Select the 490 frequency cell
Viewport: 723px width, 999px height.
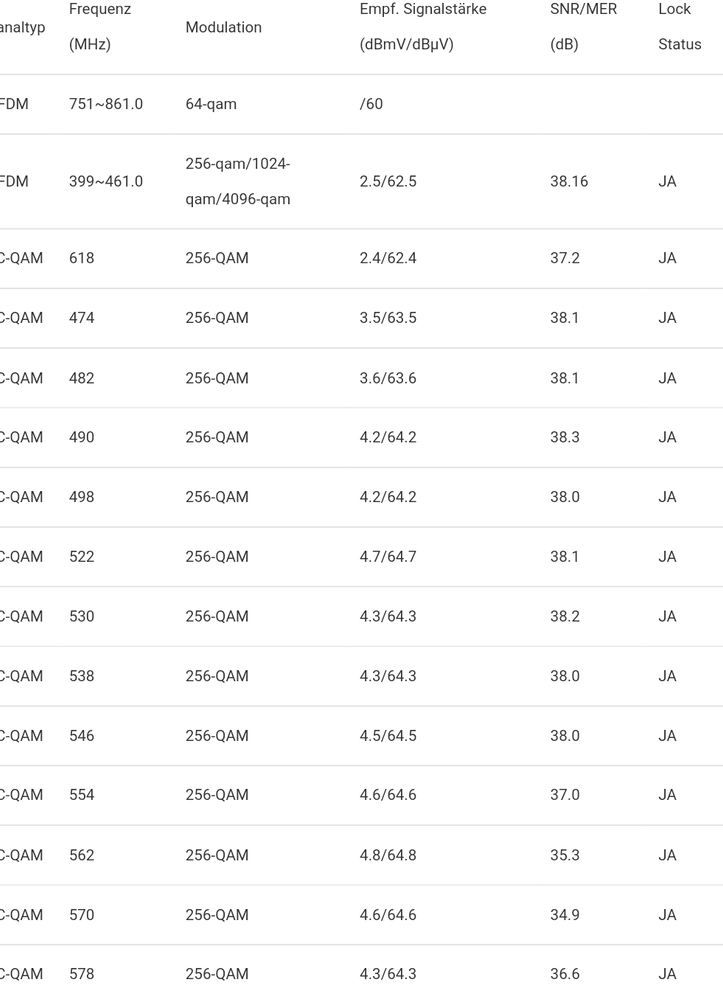point(82,437)
